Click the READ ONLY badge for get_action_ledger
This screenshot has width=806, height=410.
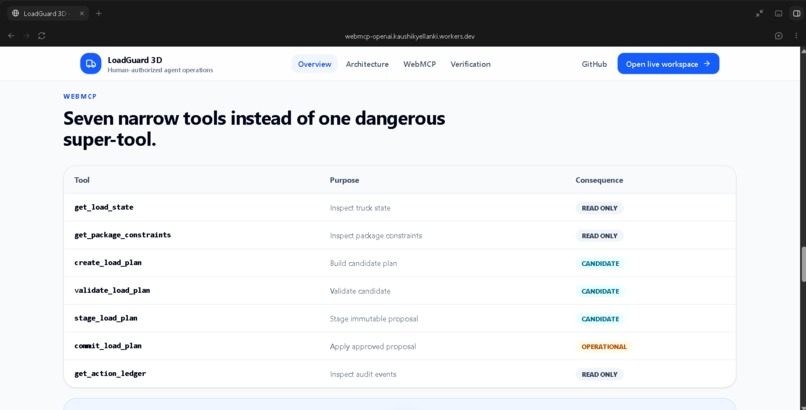[599, 375]
